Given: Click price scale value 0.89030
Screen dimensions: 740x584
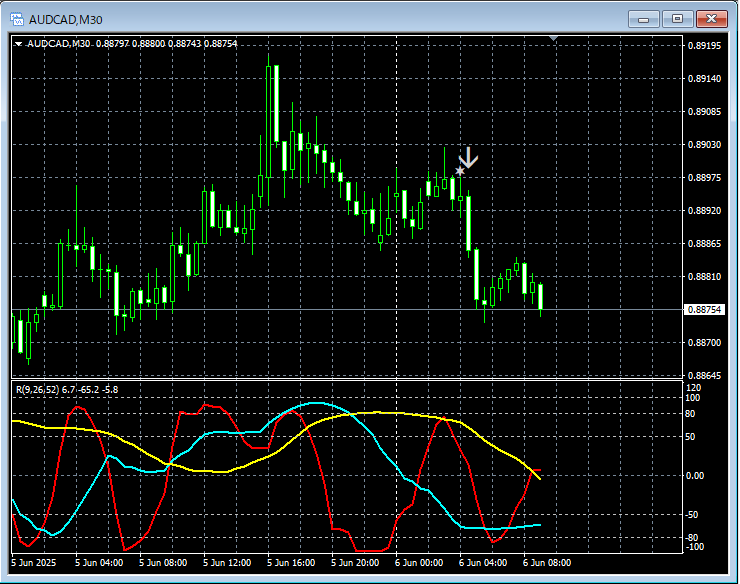Looking at the screenshot, I should tap(705, 144).
